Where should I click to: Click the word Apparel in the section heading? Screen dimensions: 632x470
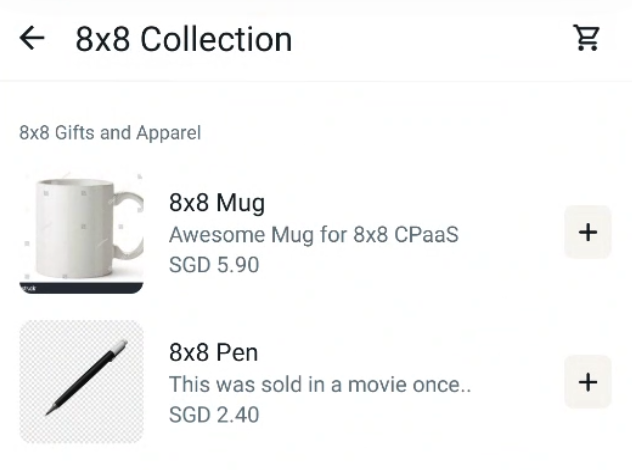(x=169, y=132)
